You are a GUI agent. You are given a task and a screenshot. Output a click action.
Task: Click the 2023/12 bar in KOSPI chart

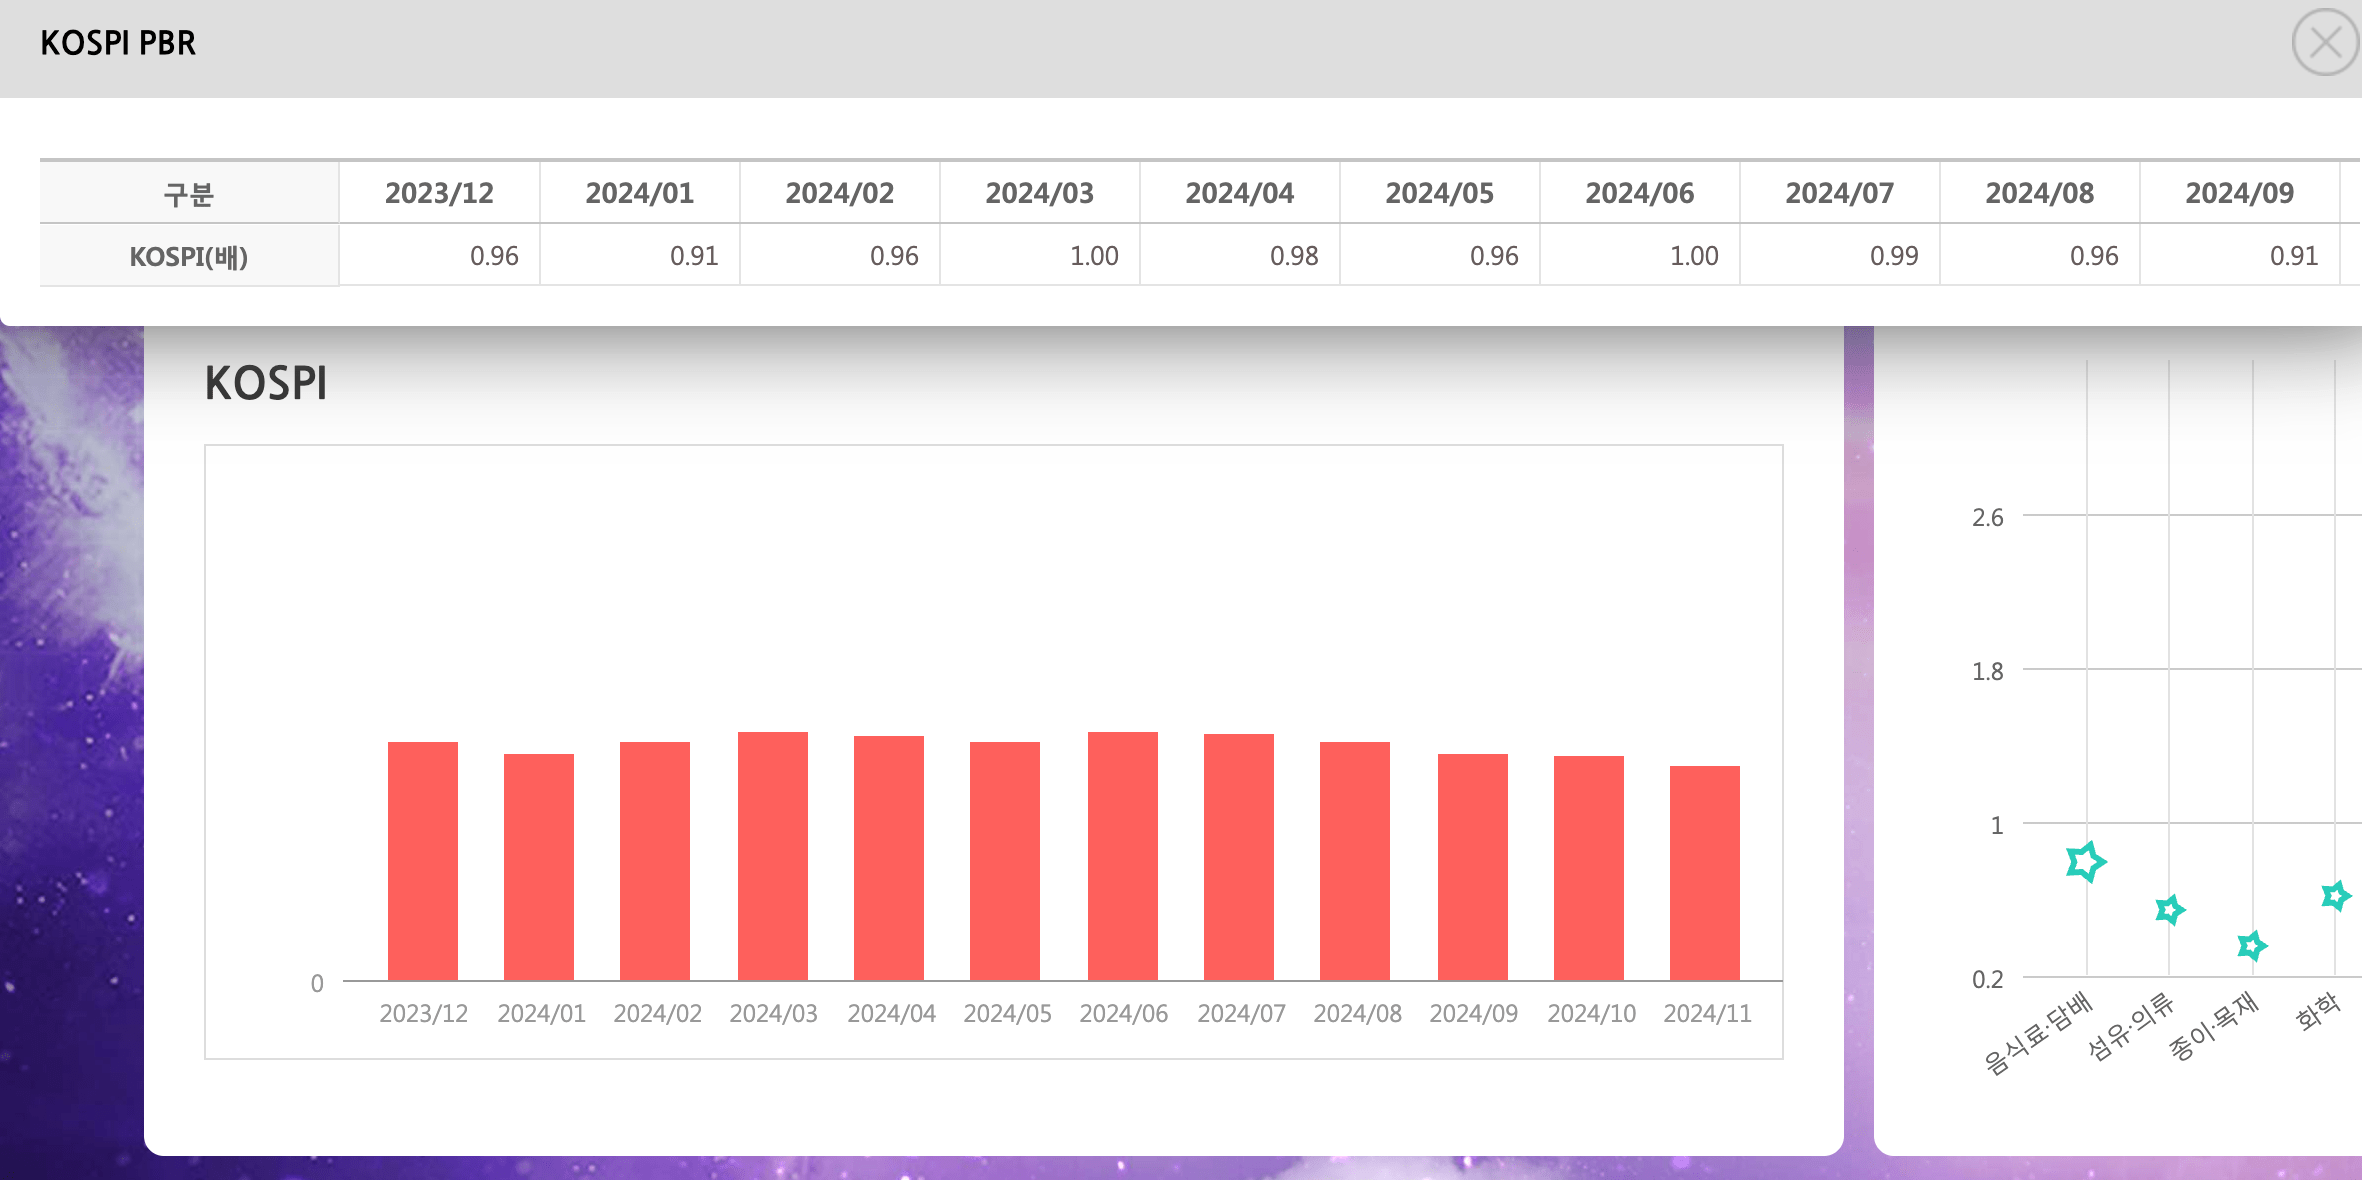(423, 861)
